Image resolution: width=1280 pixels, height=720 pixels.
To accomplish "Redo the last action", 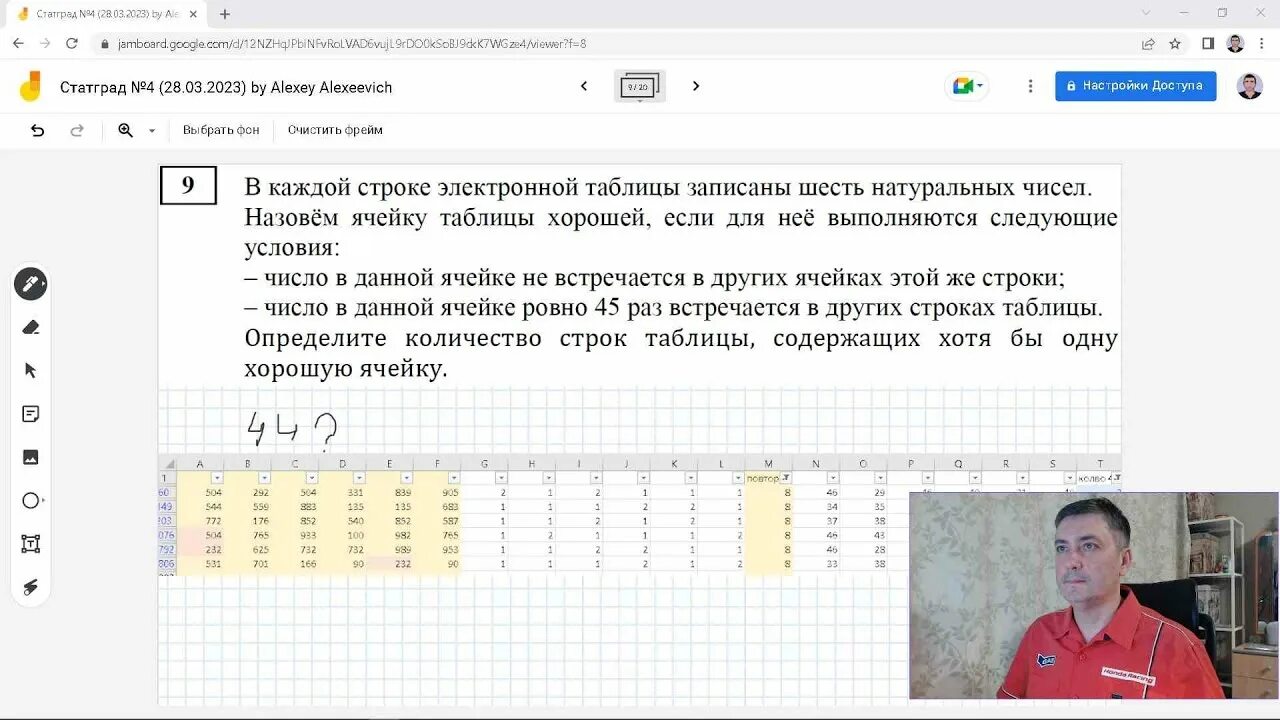I will (77, 130).
